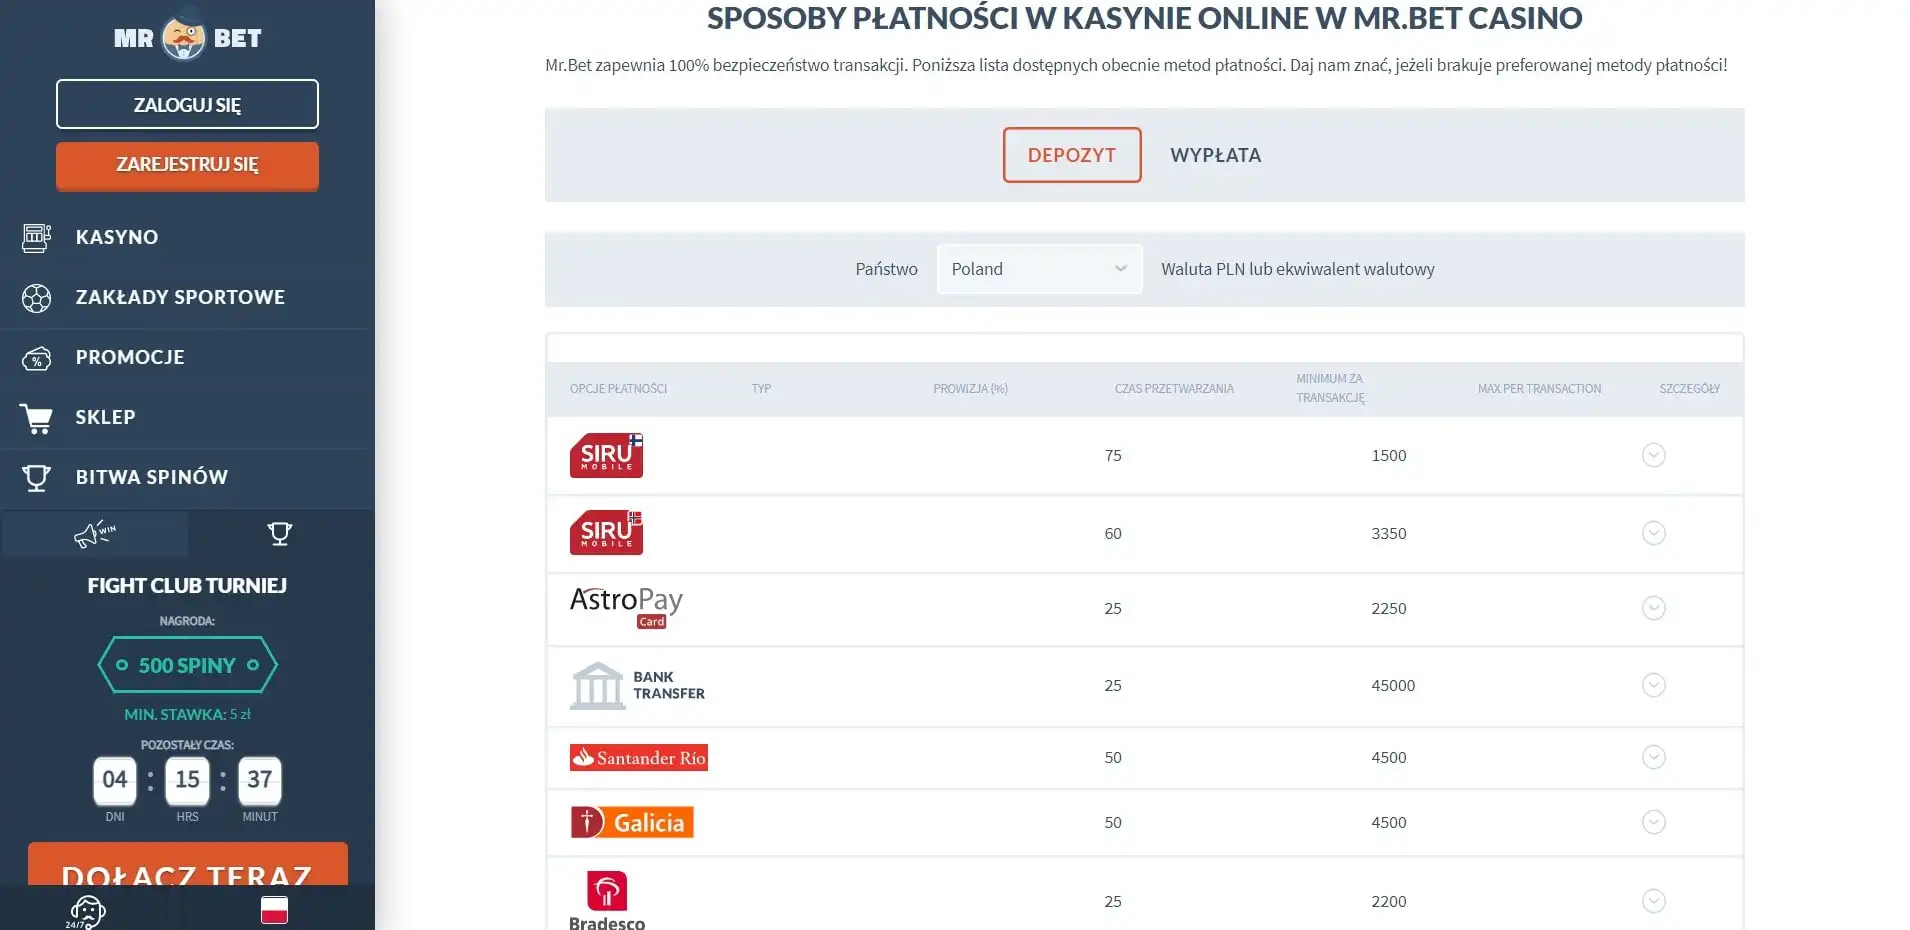Expand details for Bank Transfer row
Screen dimensions: 1910x930
(1653, 685)
